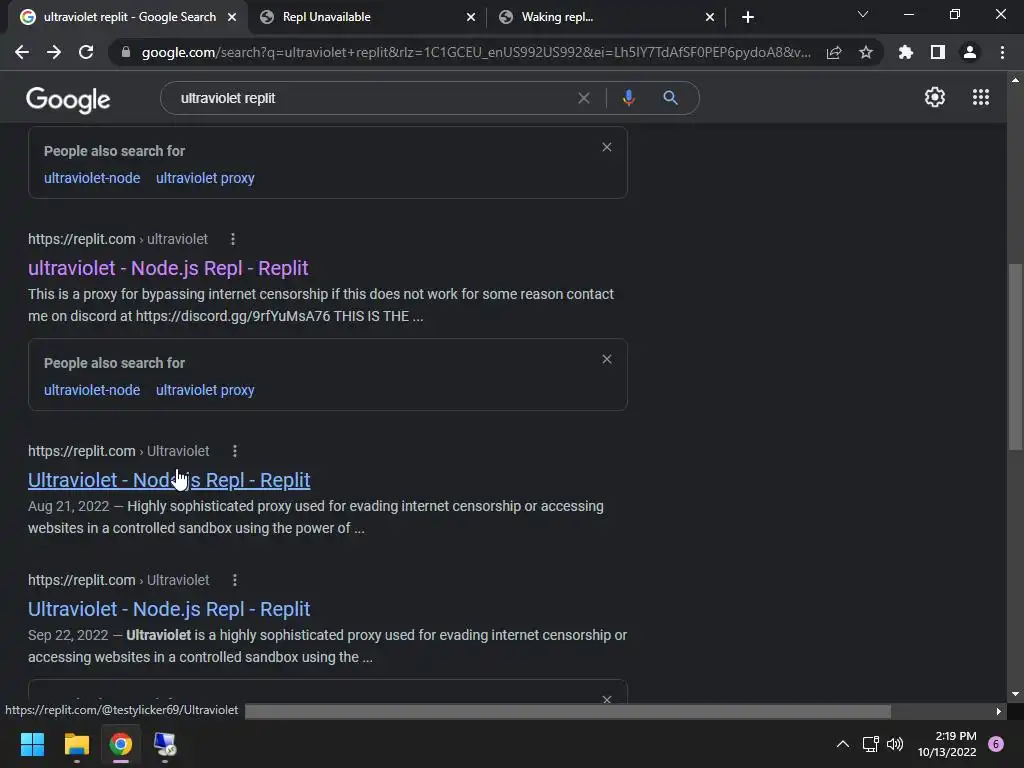Start voice search with microphone
The image size is (1024, 768).
pos(628,98)
